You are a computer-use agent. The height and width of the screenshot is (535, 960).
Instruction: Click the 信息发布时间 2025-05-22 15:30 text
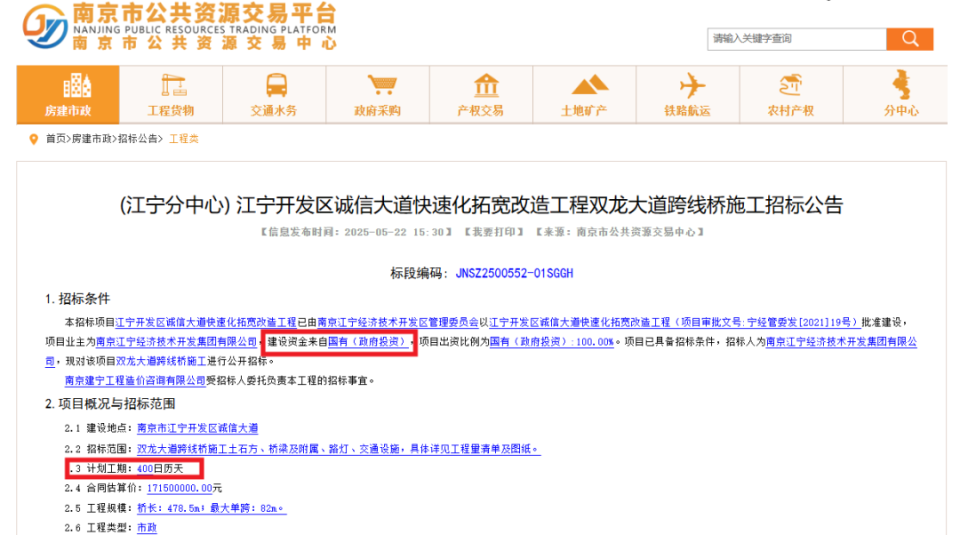coord(356,232)
